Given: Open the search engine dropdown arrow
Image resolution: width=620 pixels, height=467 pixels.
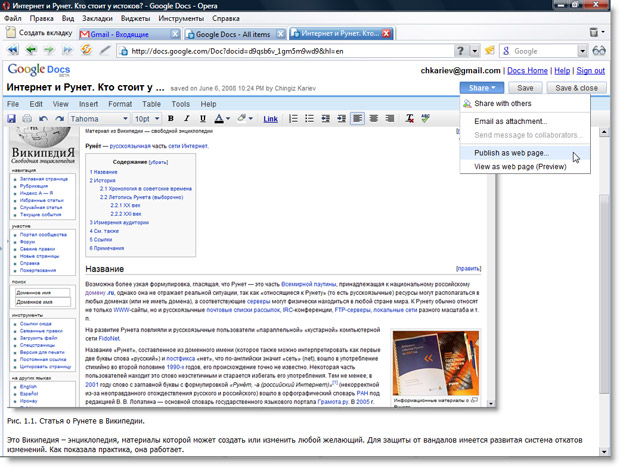Looking at the screenshot, I should pos(582,51).
